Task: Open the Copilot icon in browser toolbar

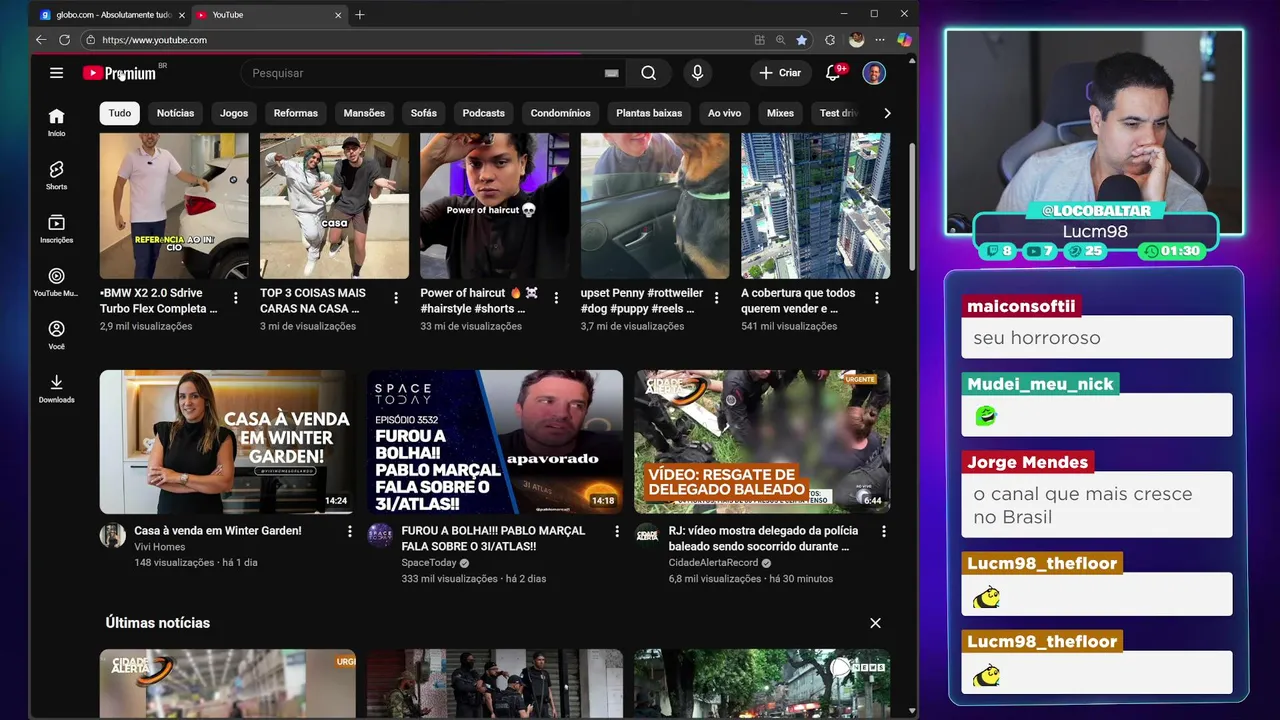Action: (904, 40)
